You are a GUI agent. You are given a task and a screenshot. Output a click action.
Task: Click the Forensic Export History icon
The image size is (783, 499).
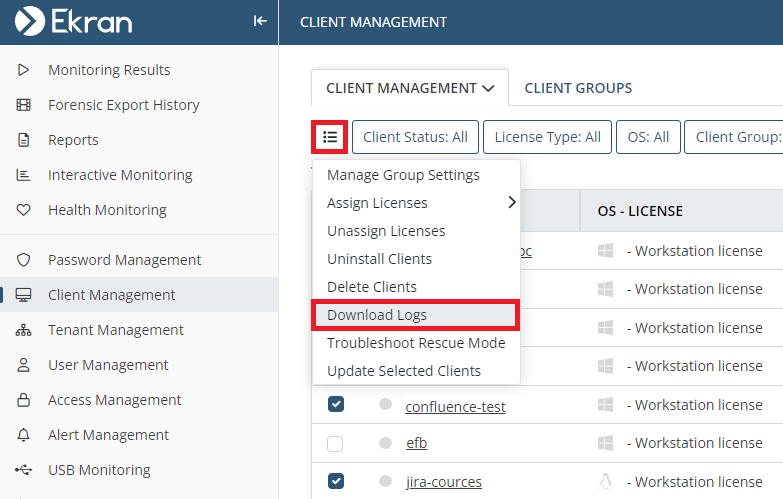pyautogui.click(x=24, y=105)
